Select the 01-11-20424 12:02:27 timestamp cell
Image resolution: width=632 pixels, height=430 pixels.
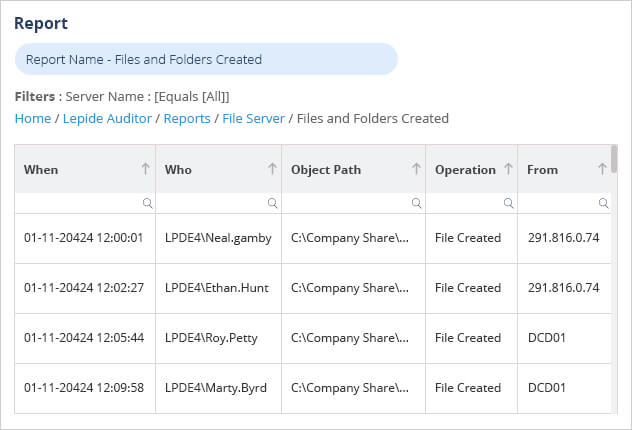(x=83, y=288)
